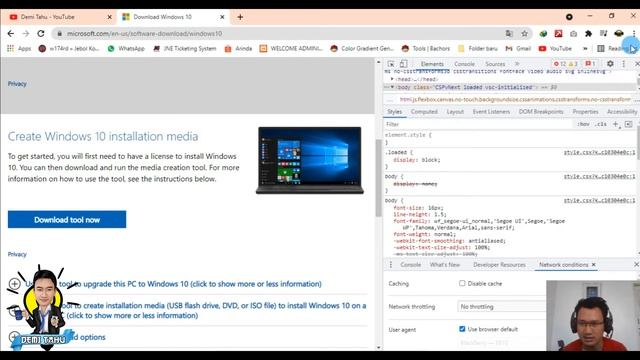This screenshot has height=360, width=640.
Task: Activate the DevTools inspect element picker icon
Action: pos(391,64)
